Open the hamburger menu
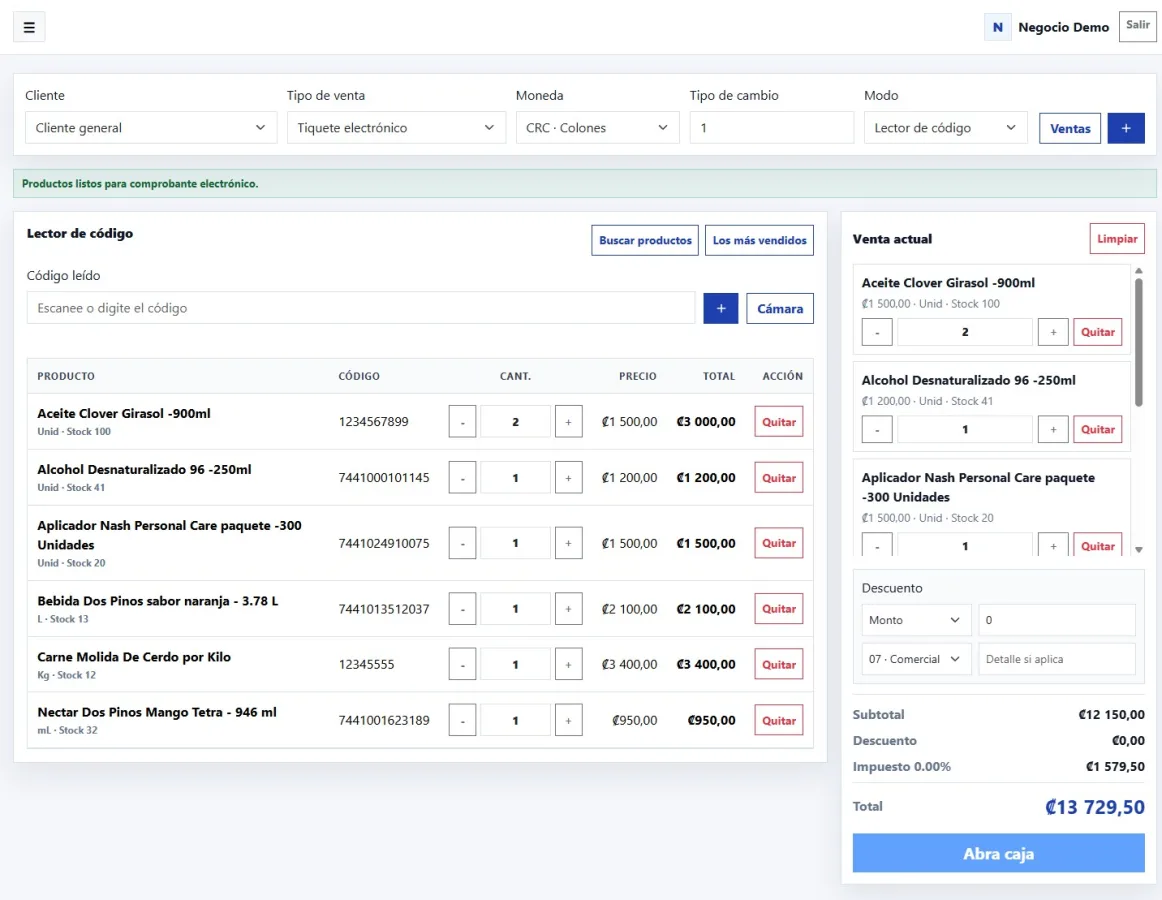The width and height of the screenshot is (1162, 900). pos(29,27)
